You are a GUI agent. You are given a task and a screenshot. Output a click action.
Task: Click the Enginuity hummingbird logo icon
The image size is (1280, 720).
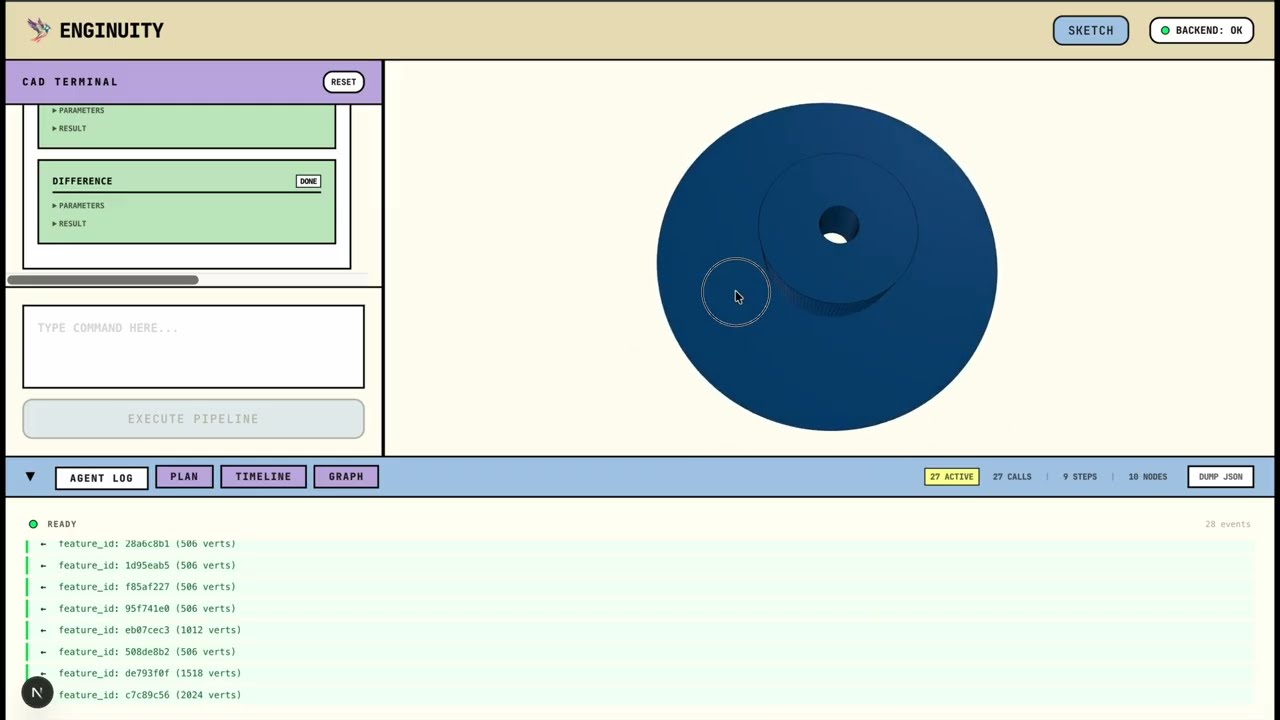[39, 30]
